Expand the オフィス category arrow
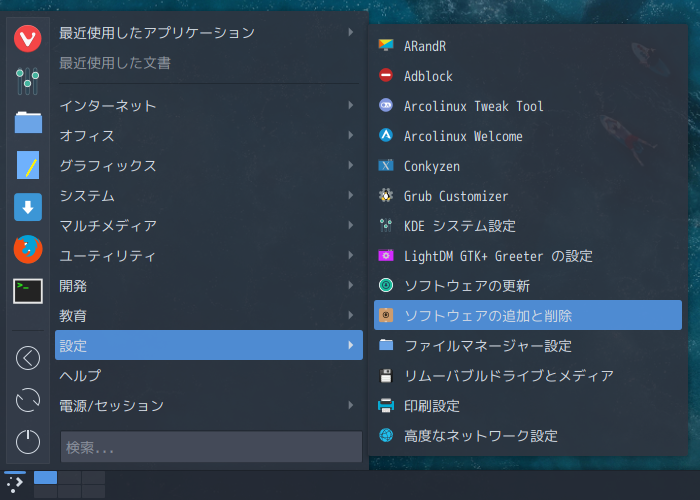Image resolution: width=700 pixels, height=500 pixels. [x=351, y=135]
